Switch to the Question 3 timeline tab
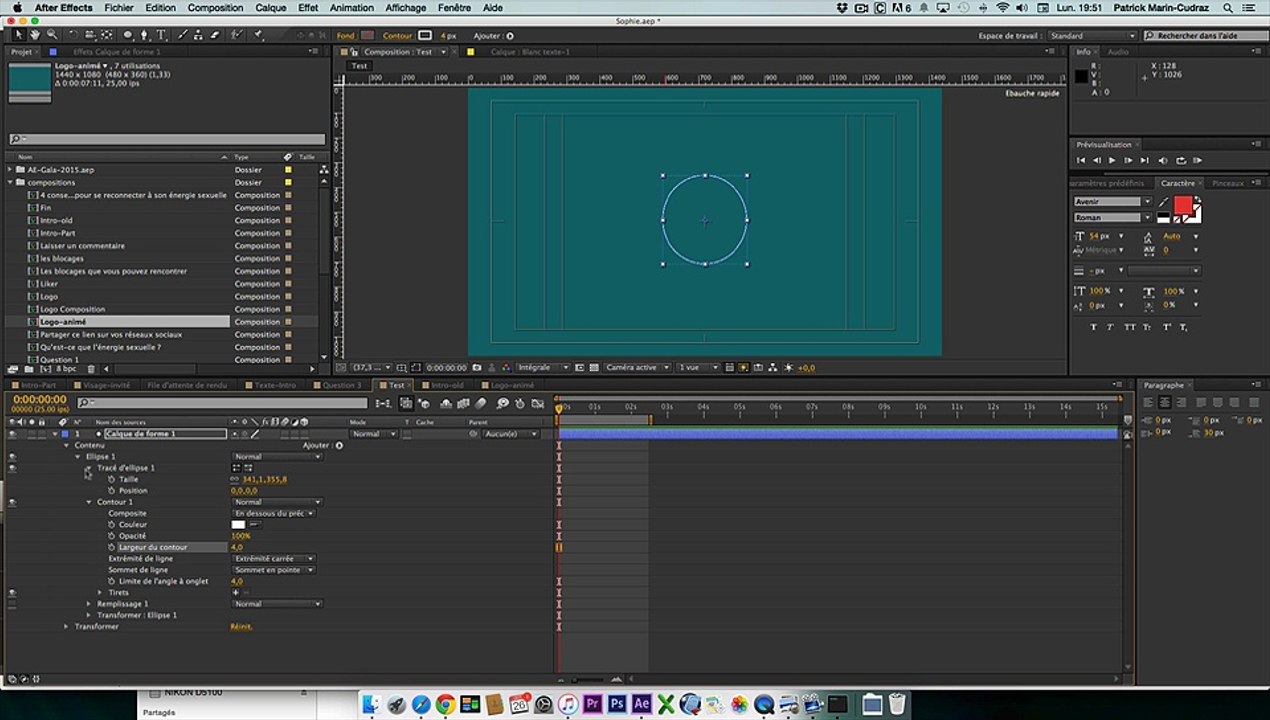 (341, 385)
